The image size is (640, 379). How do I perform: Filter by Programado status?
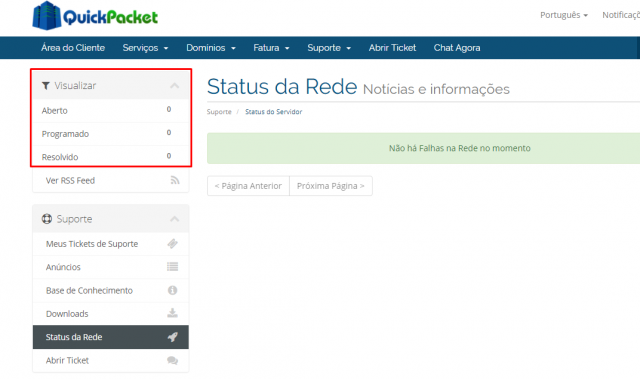point(111,134)
